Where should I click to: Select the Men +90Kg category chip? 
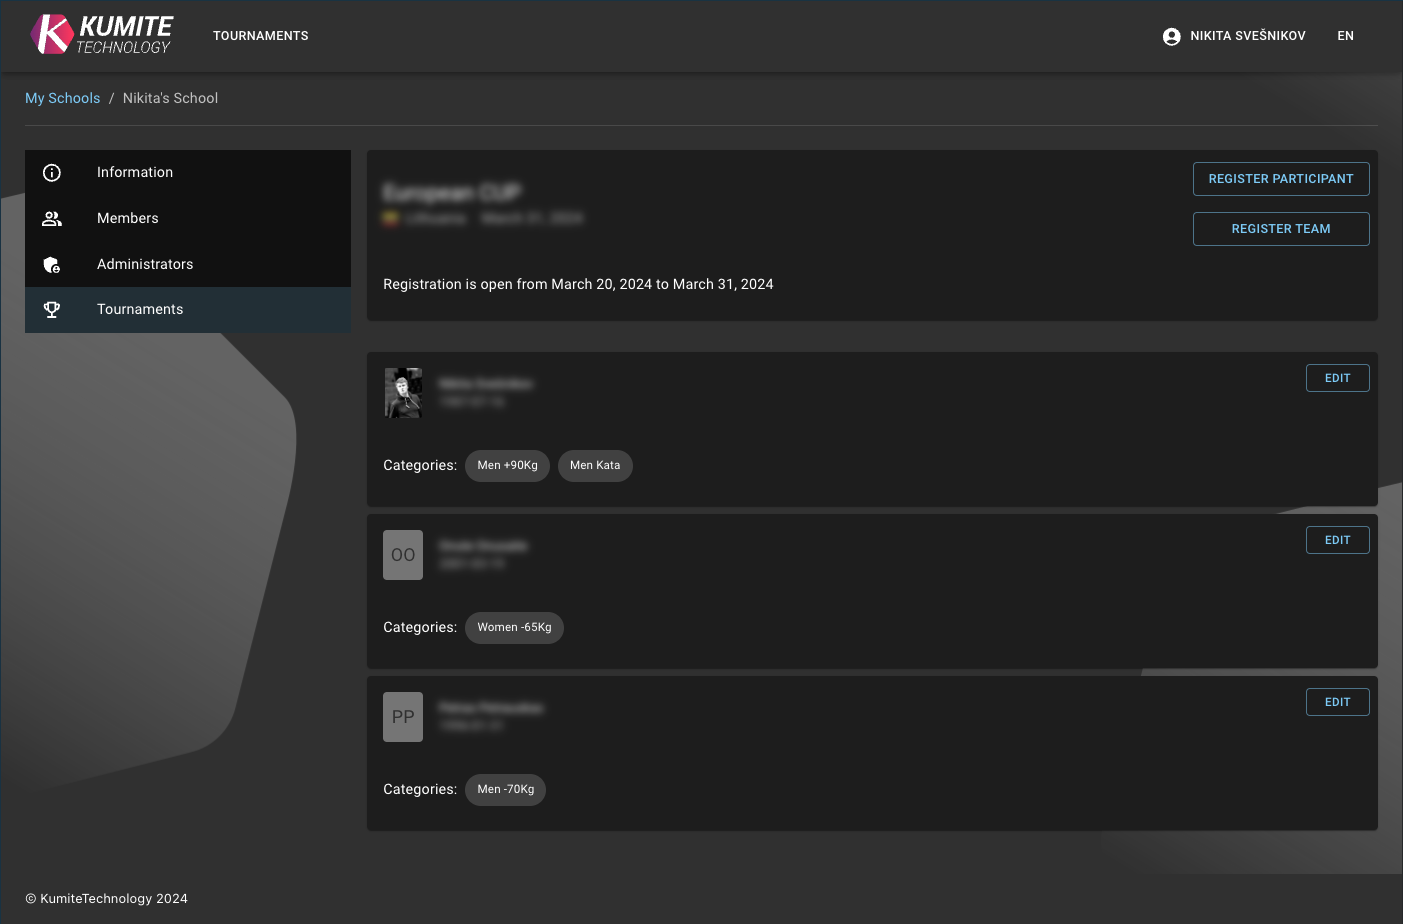coord(507,465)
